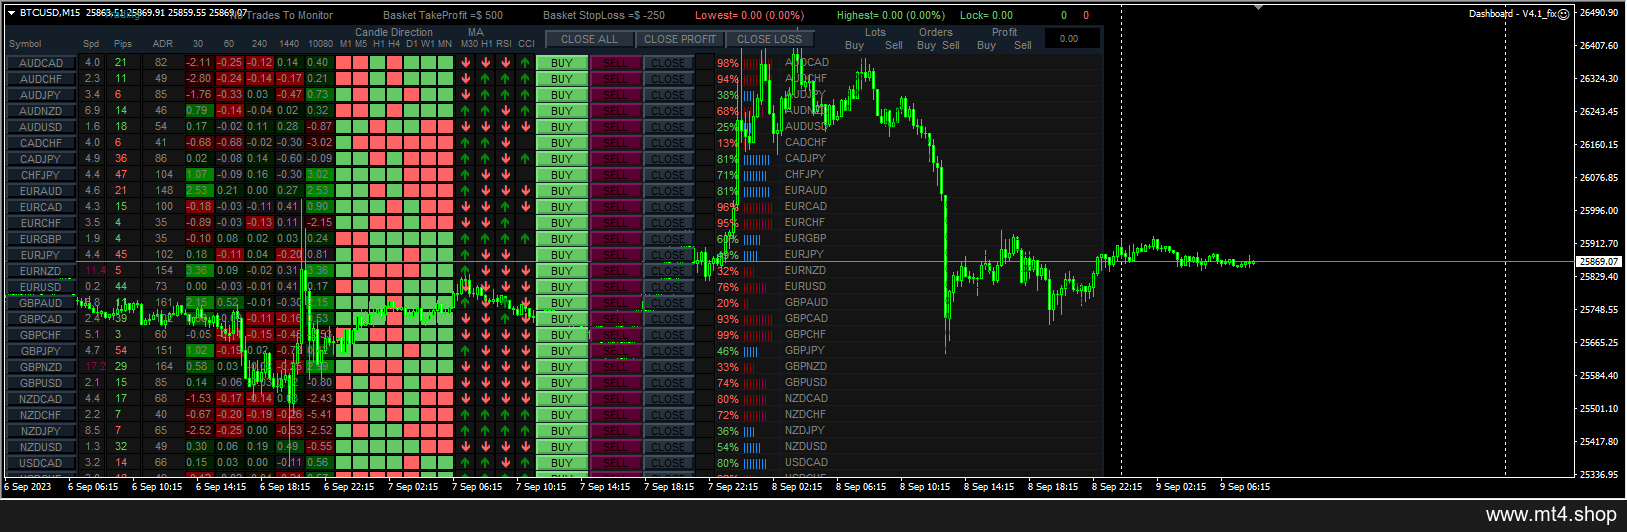The width and height of the screenshot is (1627, 532).
Task: Click CLOSE for AUDUSD row
Action: [x=668, y=127]
